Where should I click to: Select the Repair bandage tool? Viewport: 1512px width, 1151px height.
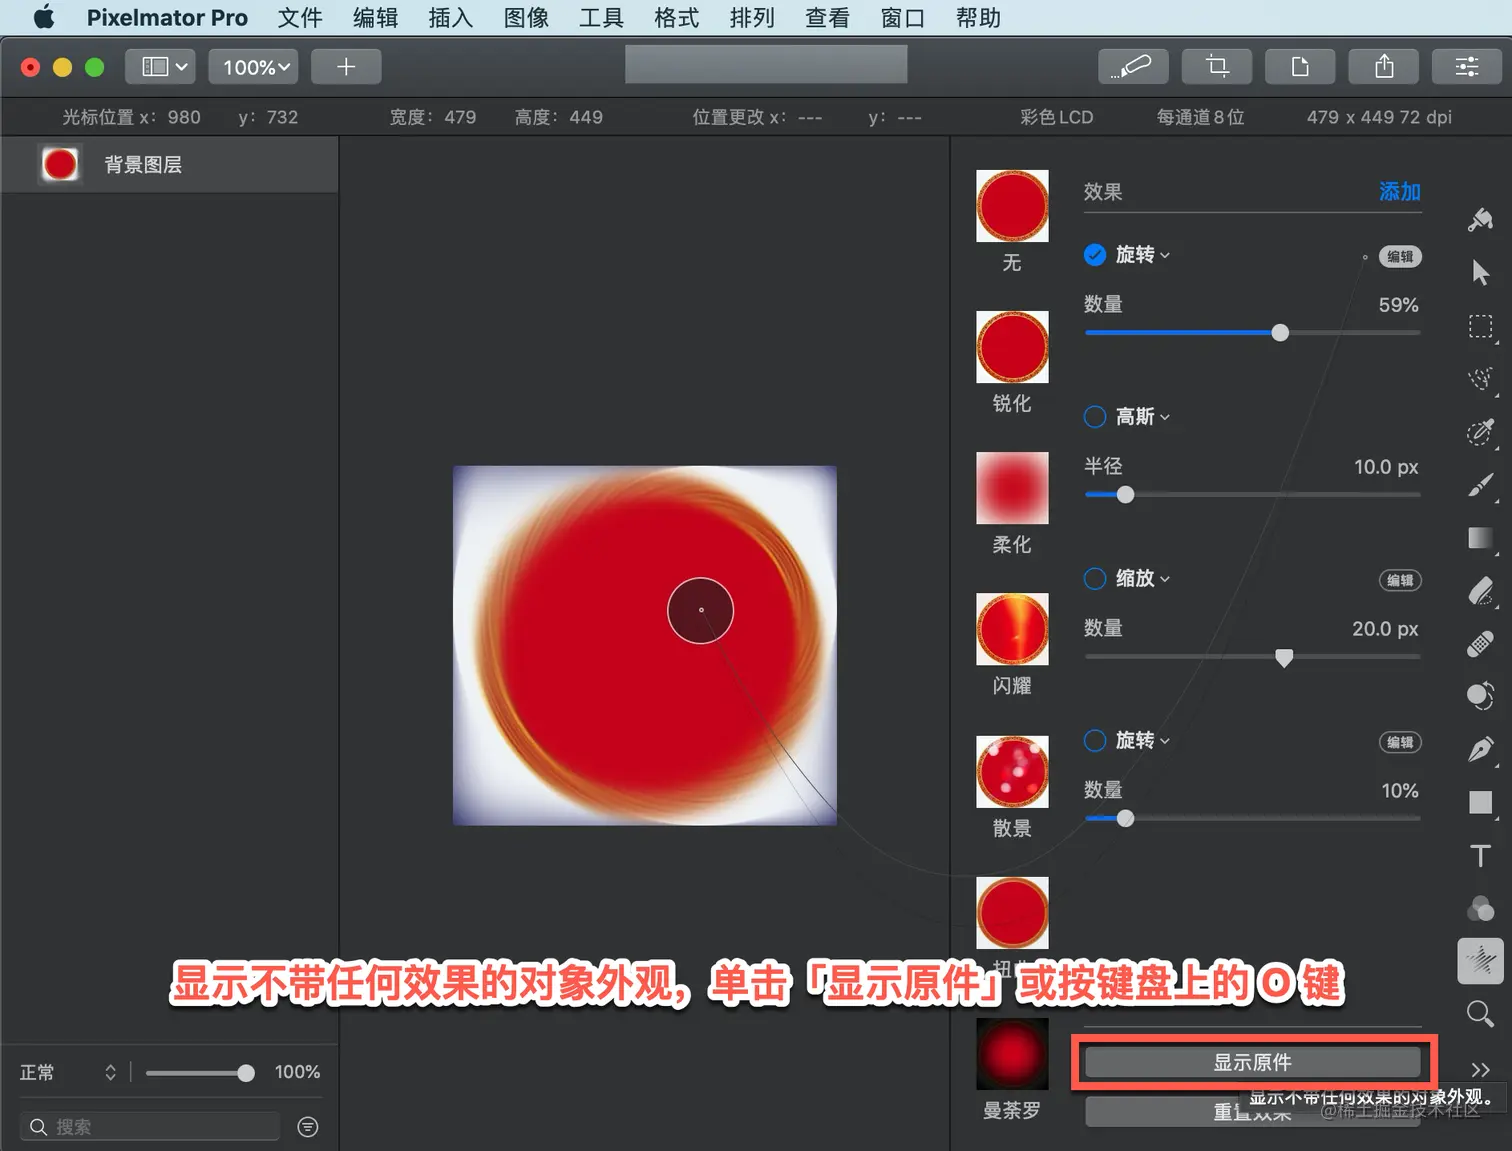point(1480,644)
